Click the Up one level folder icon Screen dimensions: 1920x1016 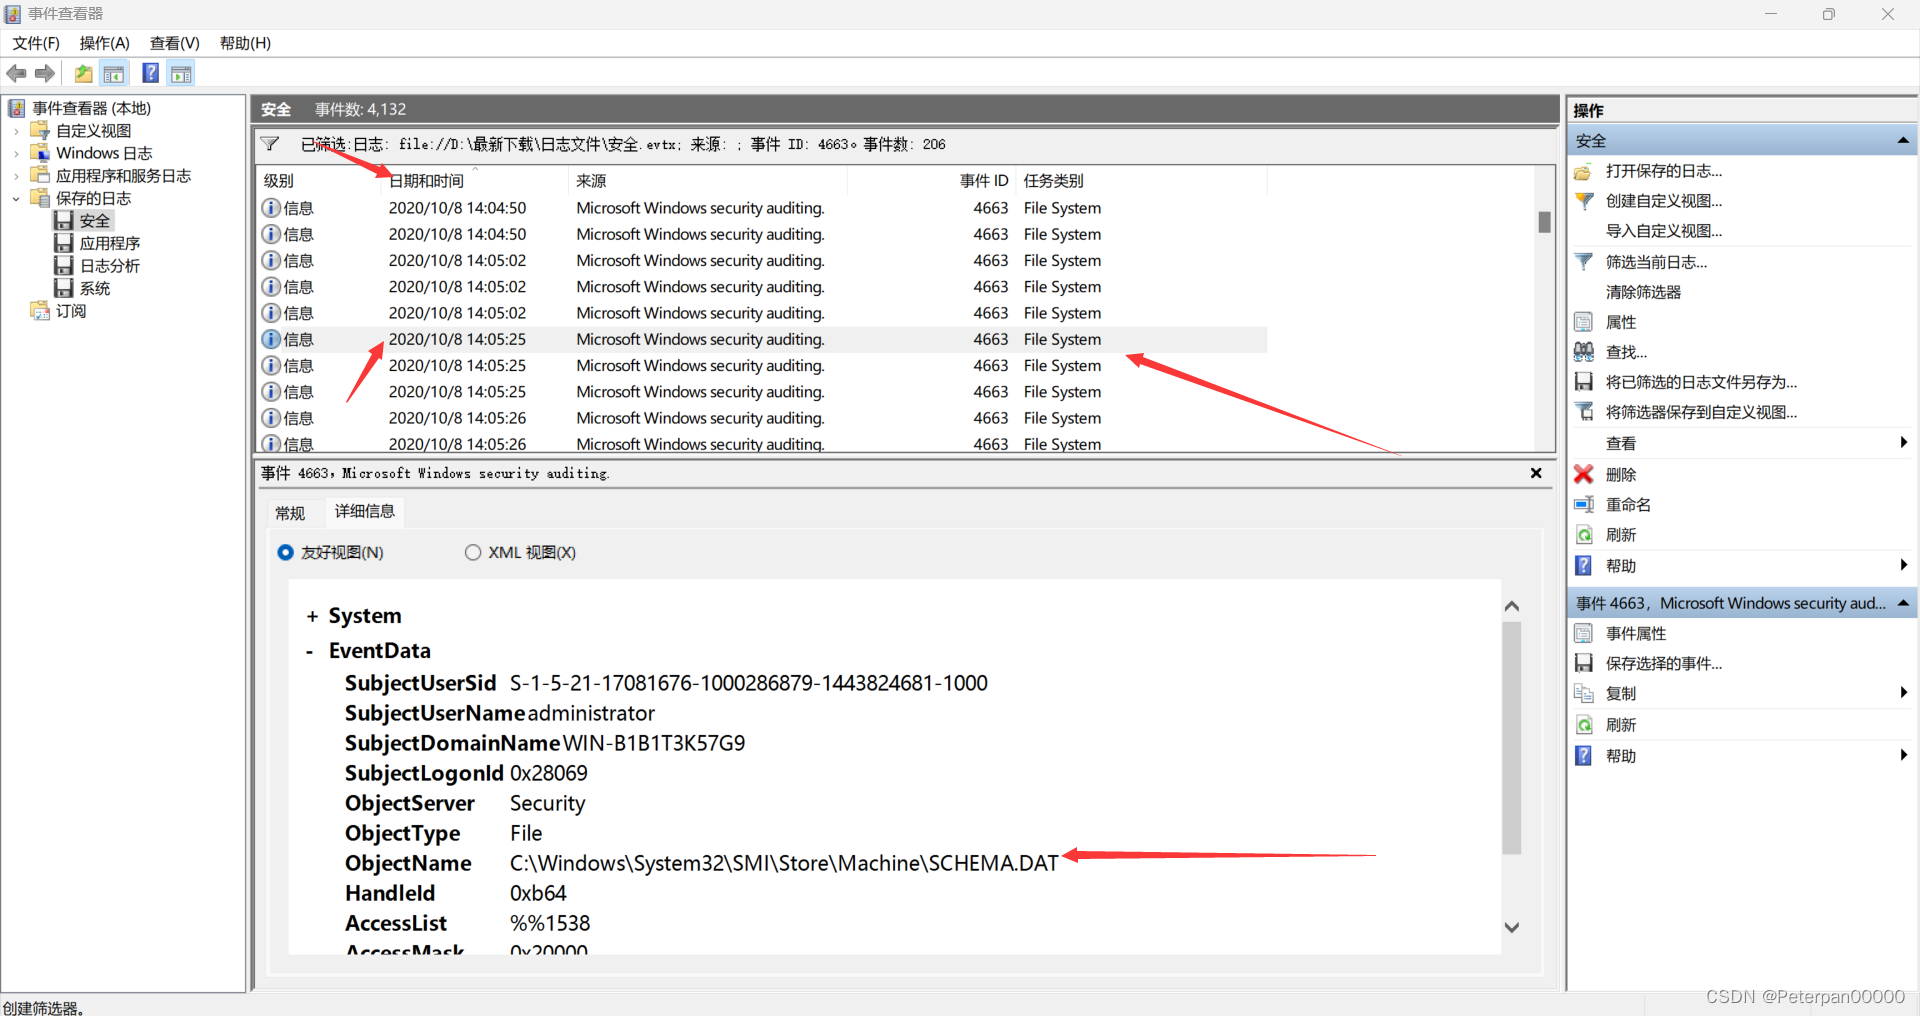point(84,73)
